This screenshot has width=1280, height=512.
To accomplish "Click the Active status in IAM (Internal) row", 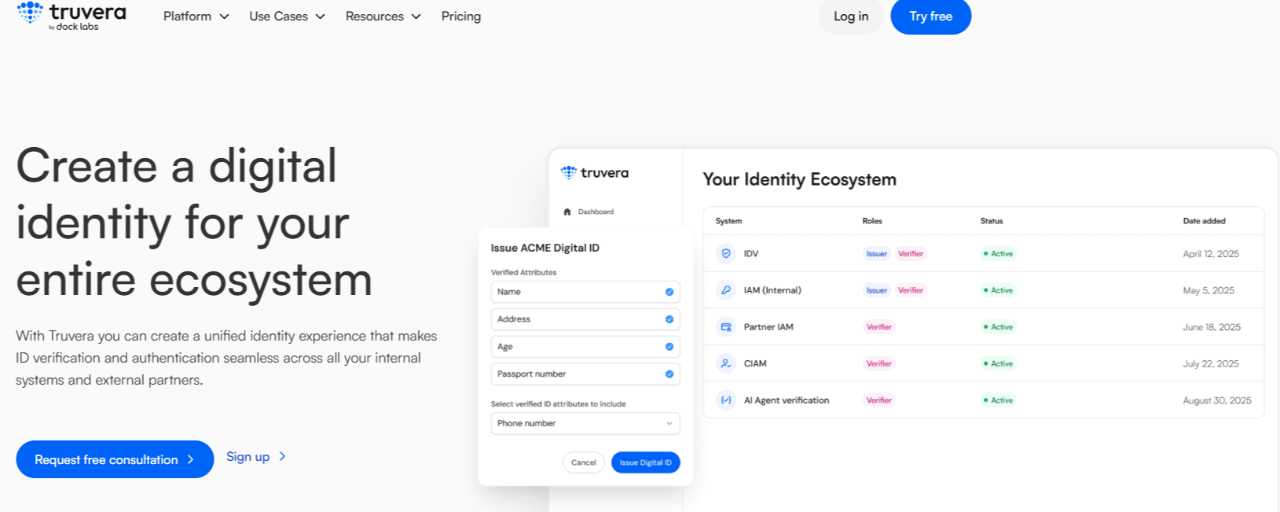I will pyautogui.click(x=998, y=290).
